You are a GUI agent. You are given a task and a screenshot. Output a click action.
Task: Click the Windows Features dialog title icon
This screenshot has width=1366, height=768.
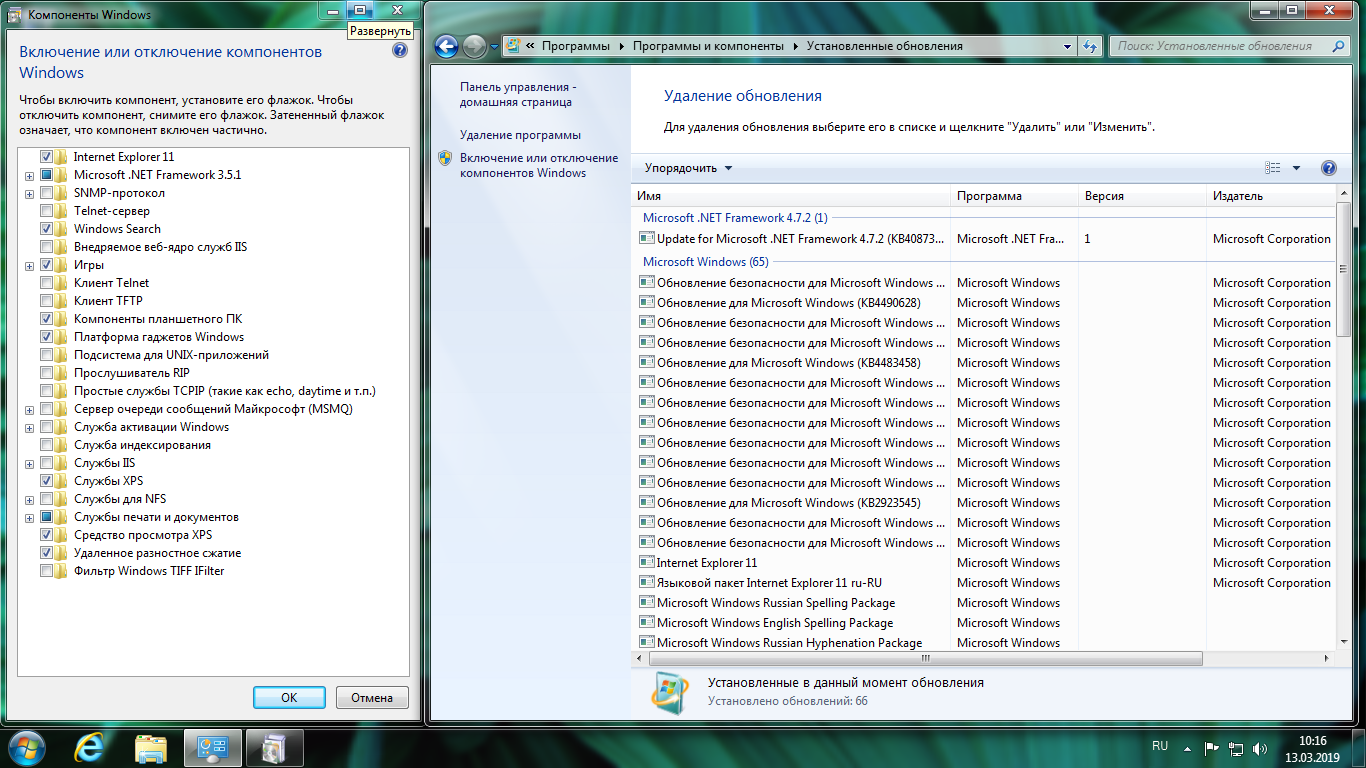[15, 14]
